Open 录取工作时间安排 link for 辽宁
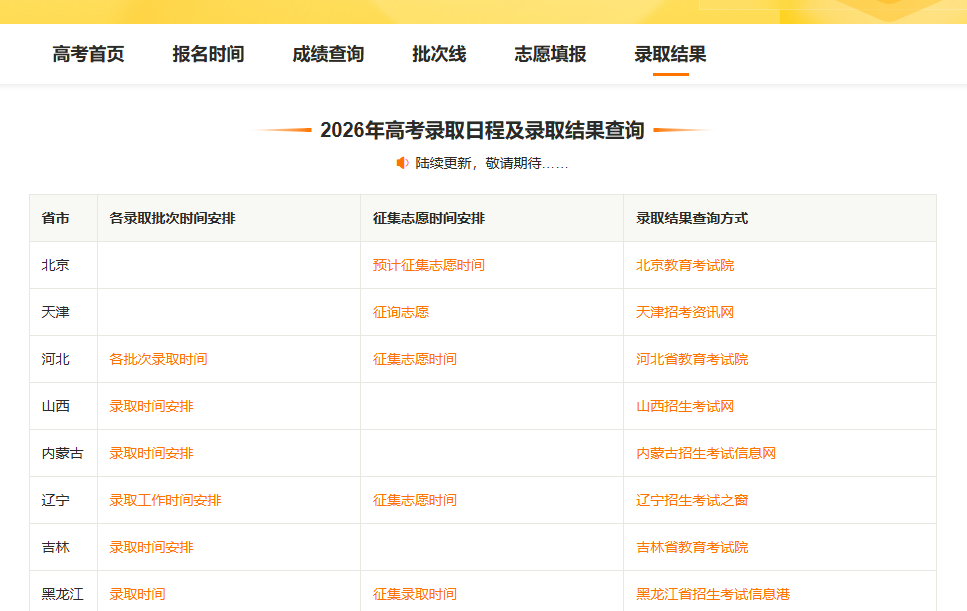This screenshot has height=611, width=967. coord(165,500)
